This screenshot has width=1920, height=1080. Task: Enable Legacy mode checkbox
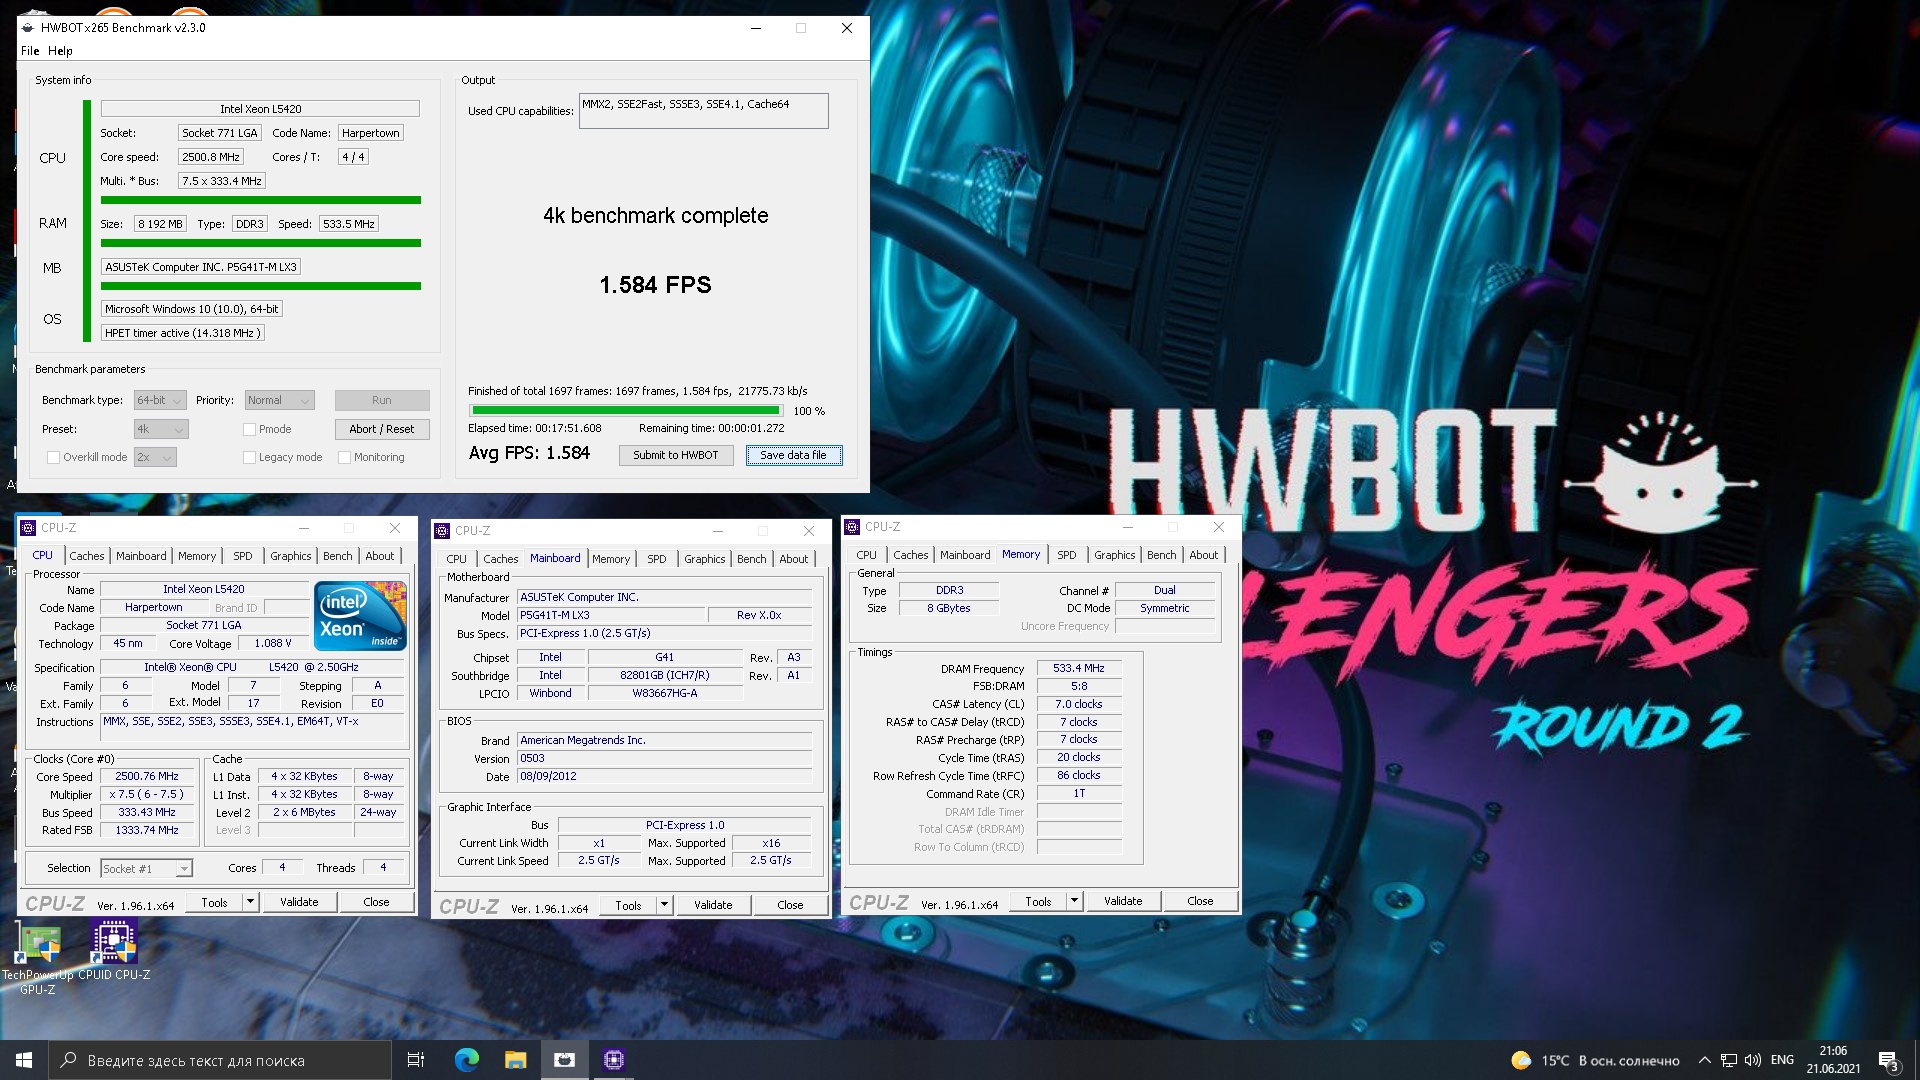tap(250, 457)
